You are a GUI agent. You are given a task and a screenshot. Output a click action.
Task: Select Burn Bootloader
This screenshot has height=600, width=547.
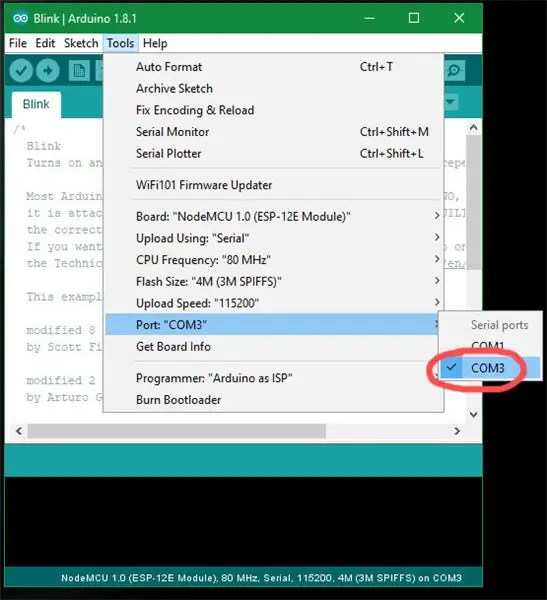[x=273, y=400]
